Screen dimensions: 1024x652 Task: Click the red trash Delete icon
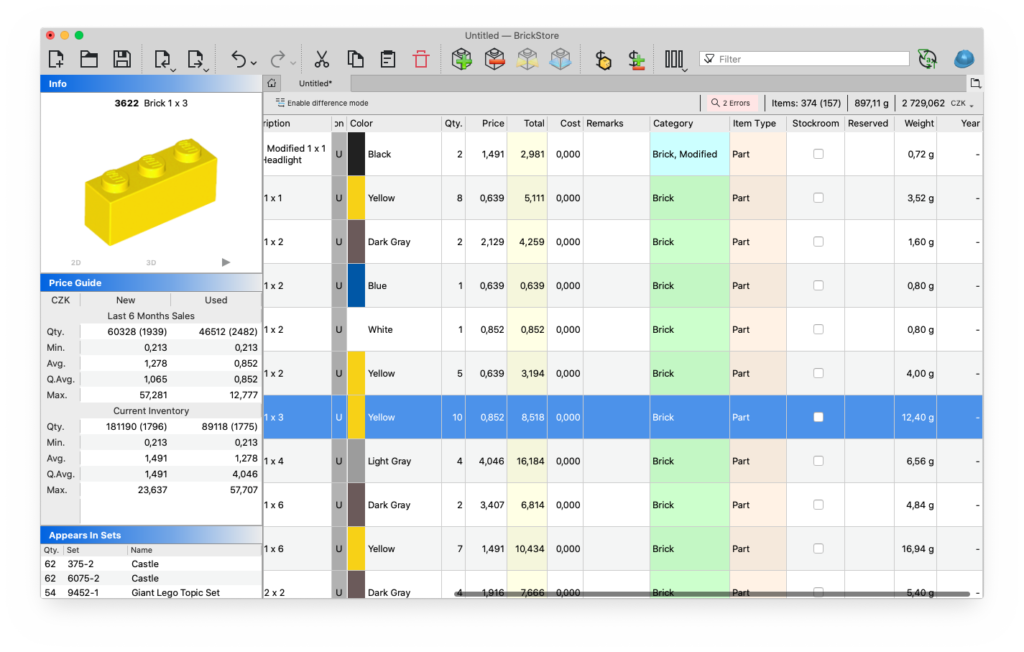pos(420,59)
